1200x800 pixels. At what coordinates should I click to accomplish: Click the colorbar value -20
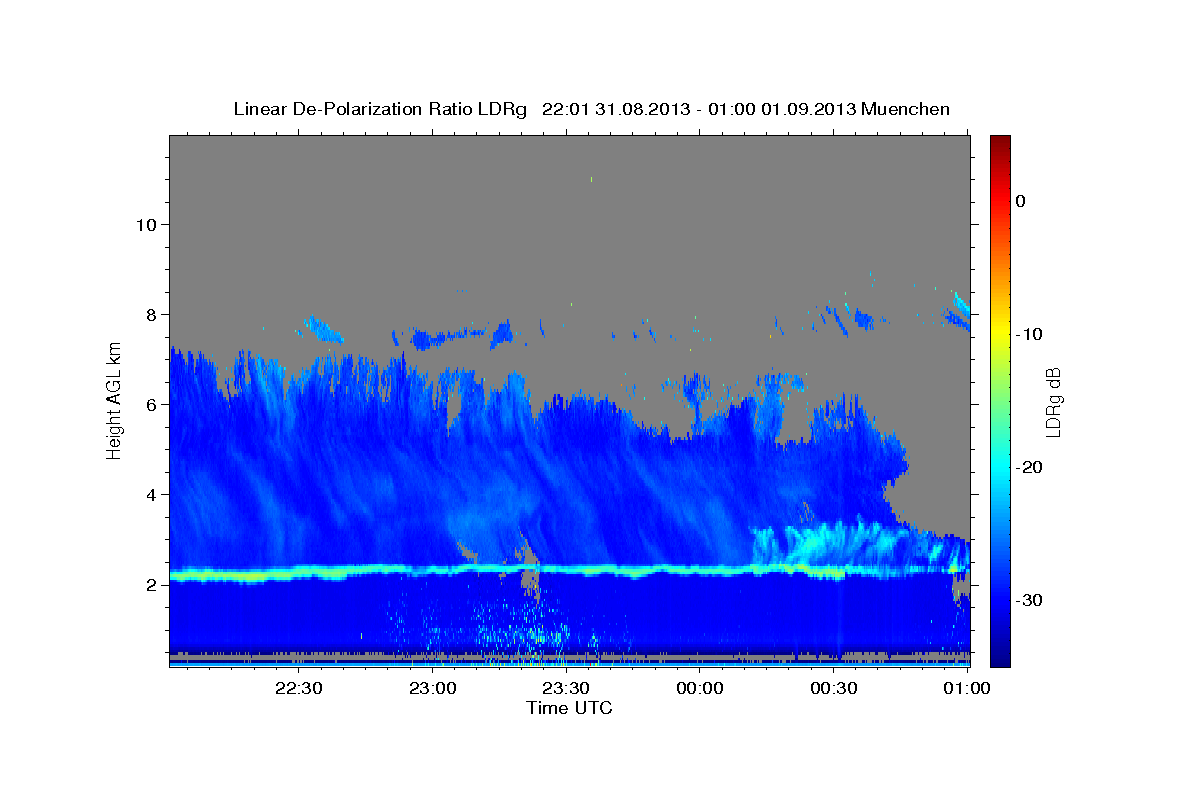[x=1029, y=467]
